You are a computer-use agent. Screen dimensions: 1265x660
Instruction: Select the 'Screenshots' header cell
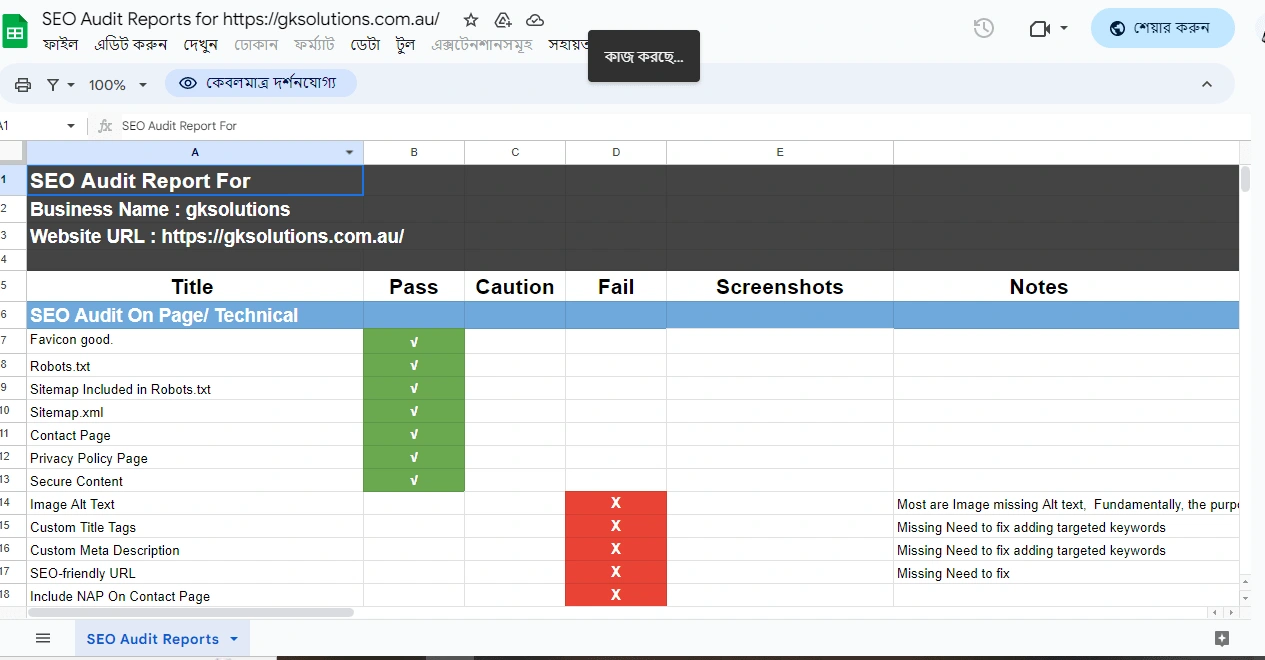(780, 287)
